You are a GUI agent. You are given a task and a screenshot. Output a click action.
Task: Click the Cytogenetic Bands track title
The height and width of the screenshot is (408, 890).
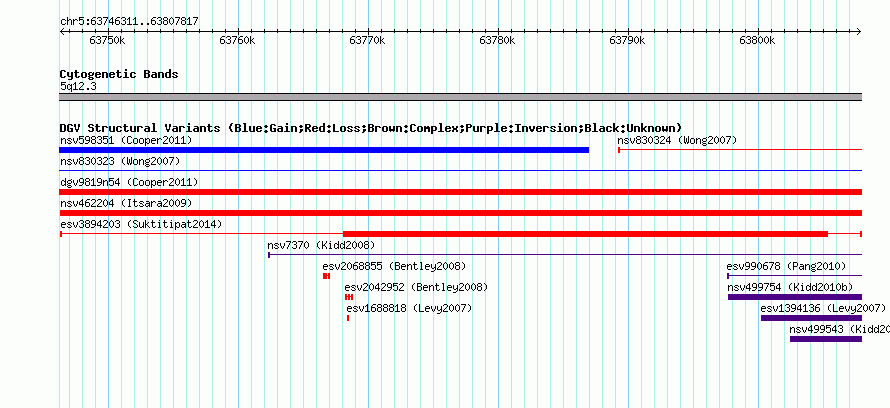119,74
